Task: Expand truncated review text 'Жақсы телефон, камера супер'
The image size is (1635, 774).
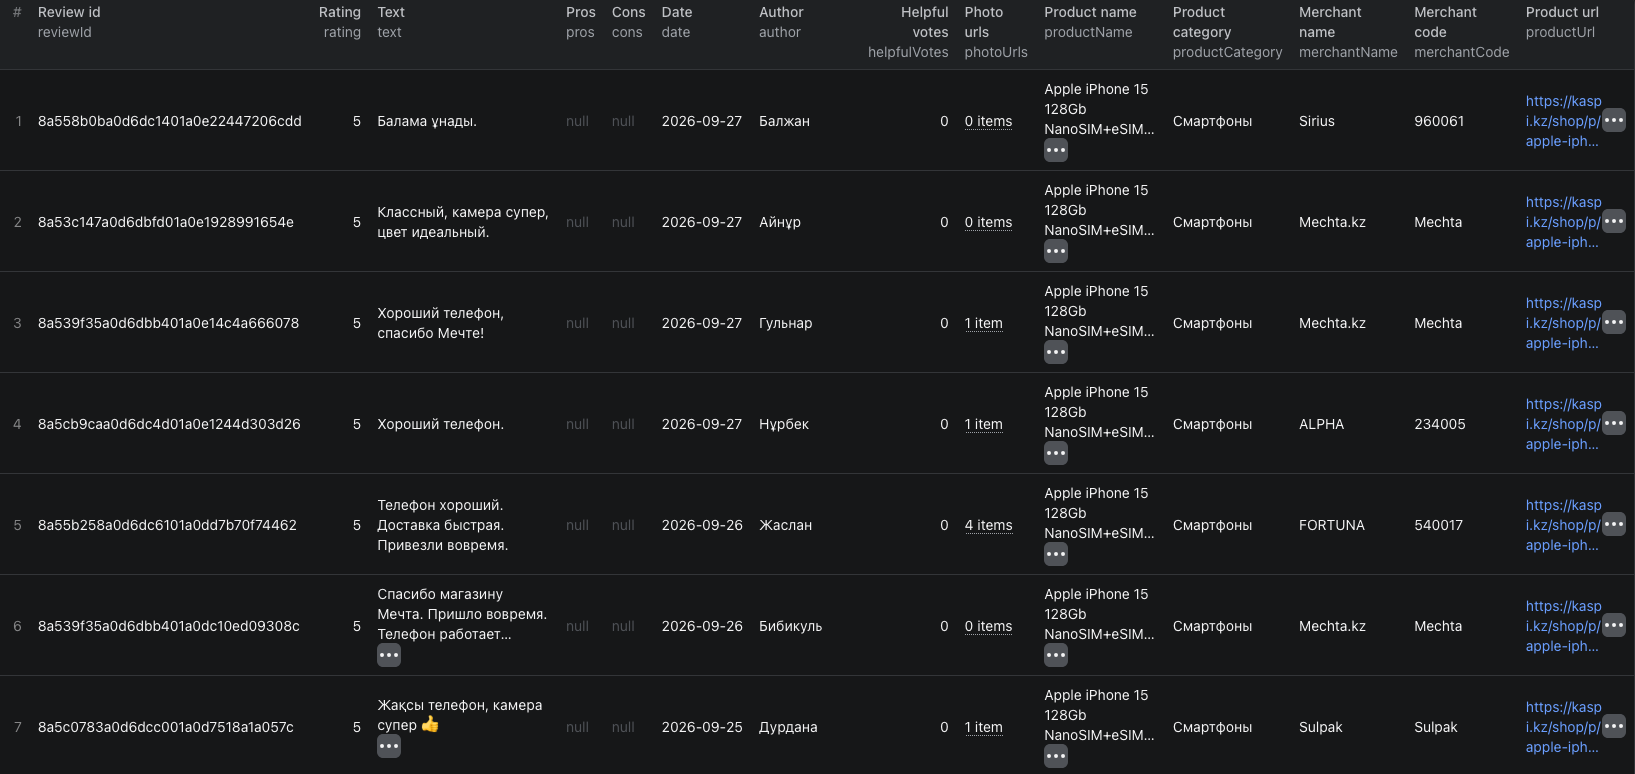Action: pos(389,746)
